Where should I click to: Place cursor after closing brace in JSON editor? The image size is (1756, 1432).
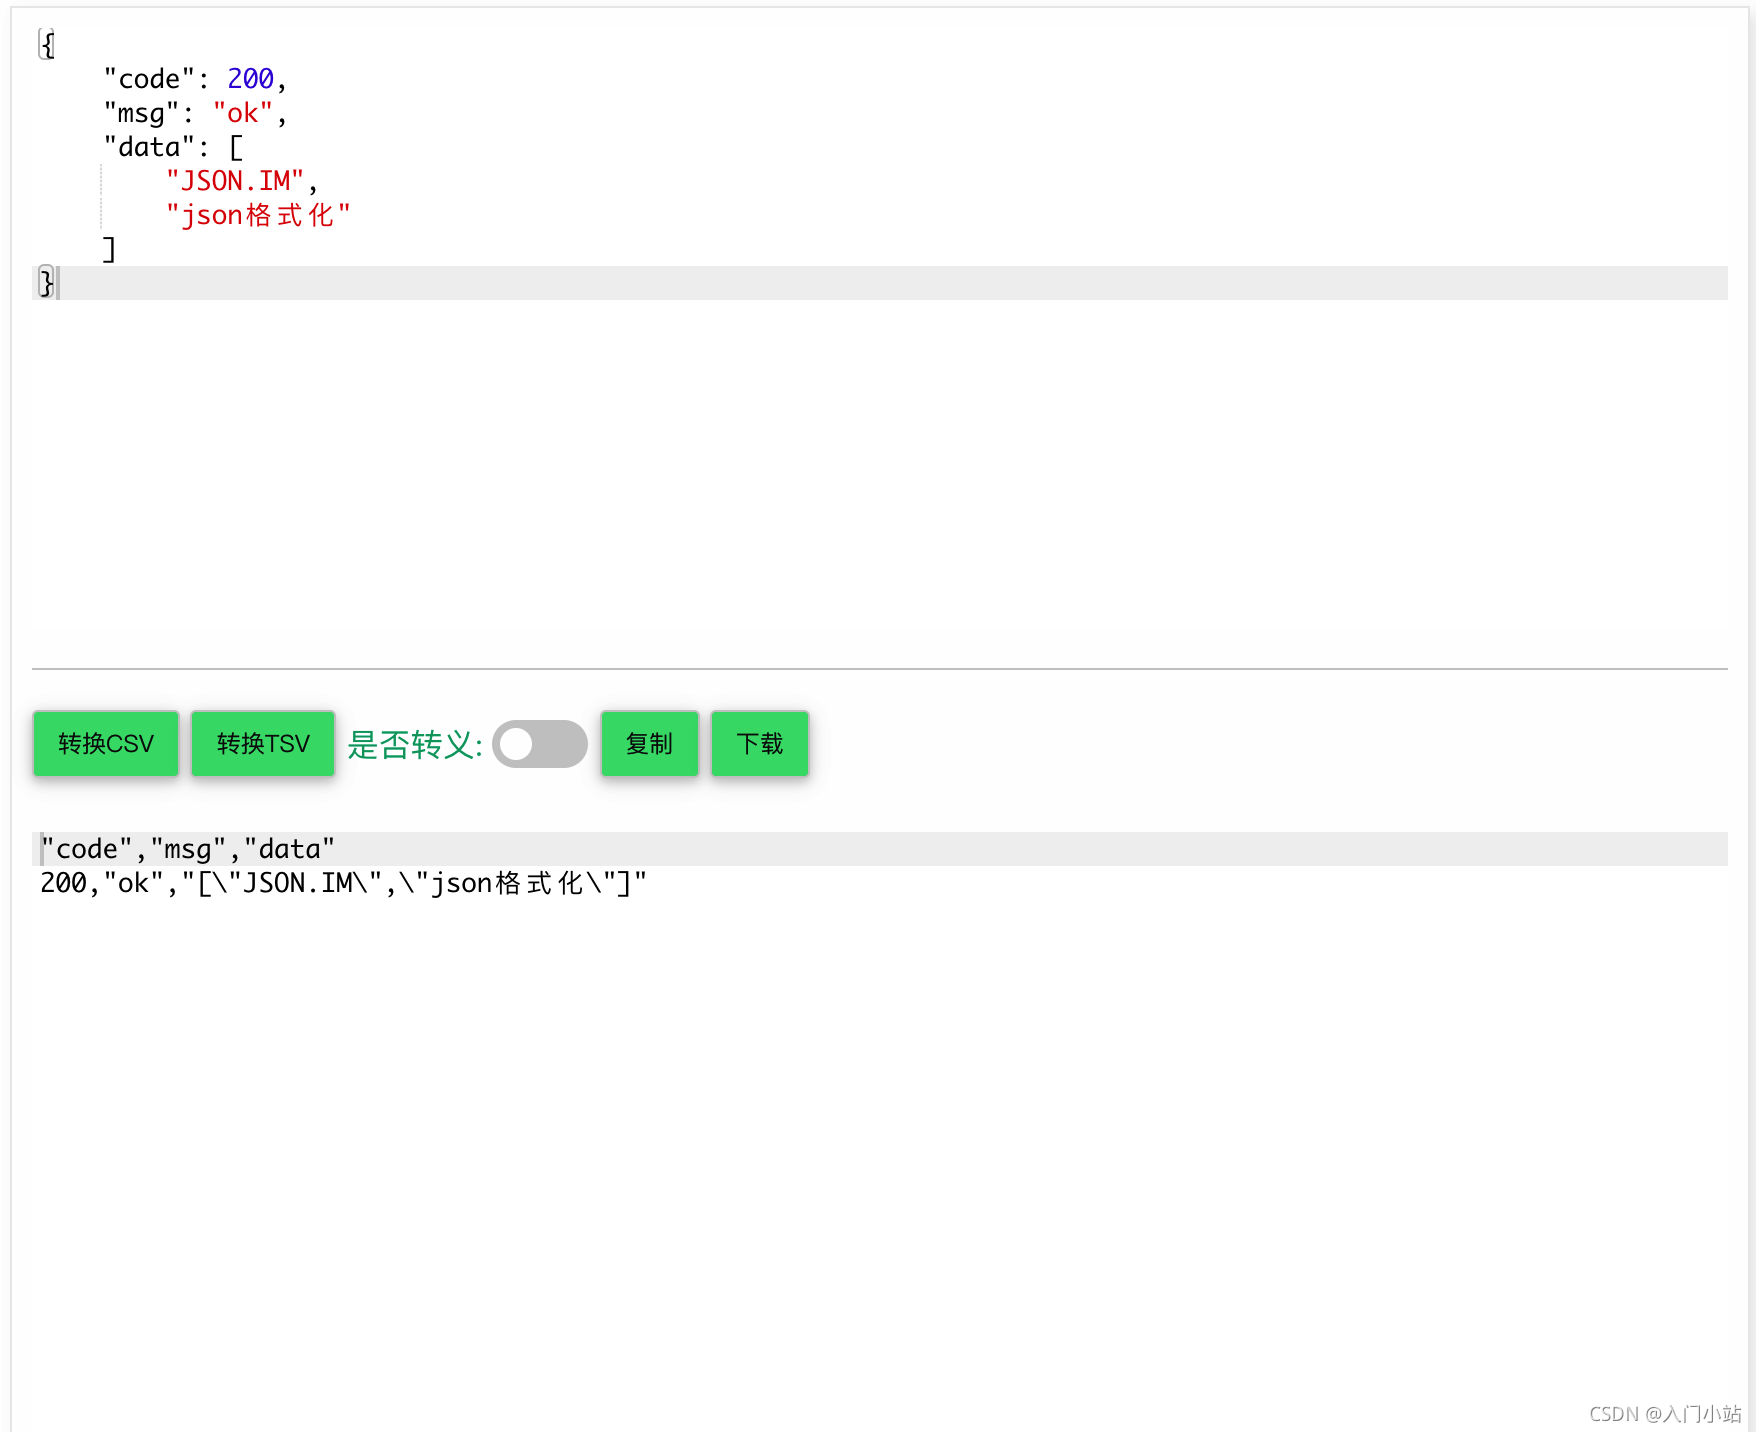tap(56, 283)
